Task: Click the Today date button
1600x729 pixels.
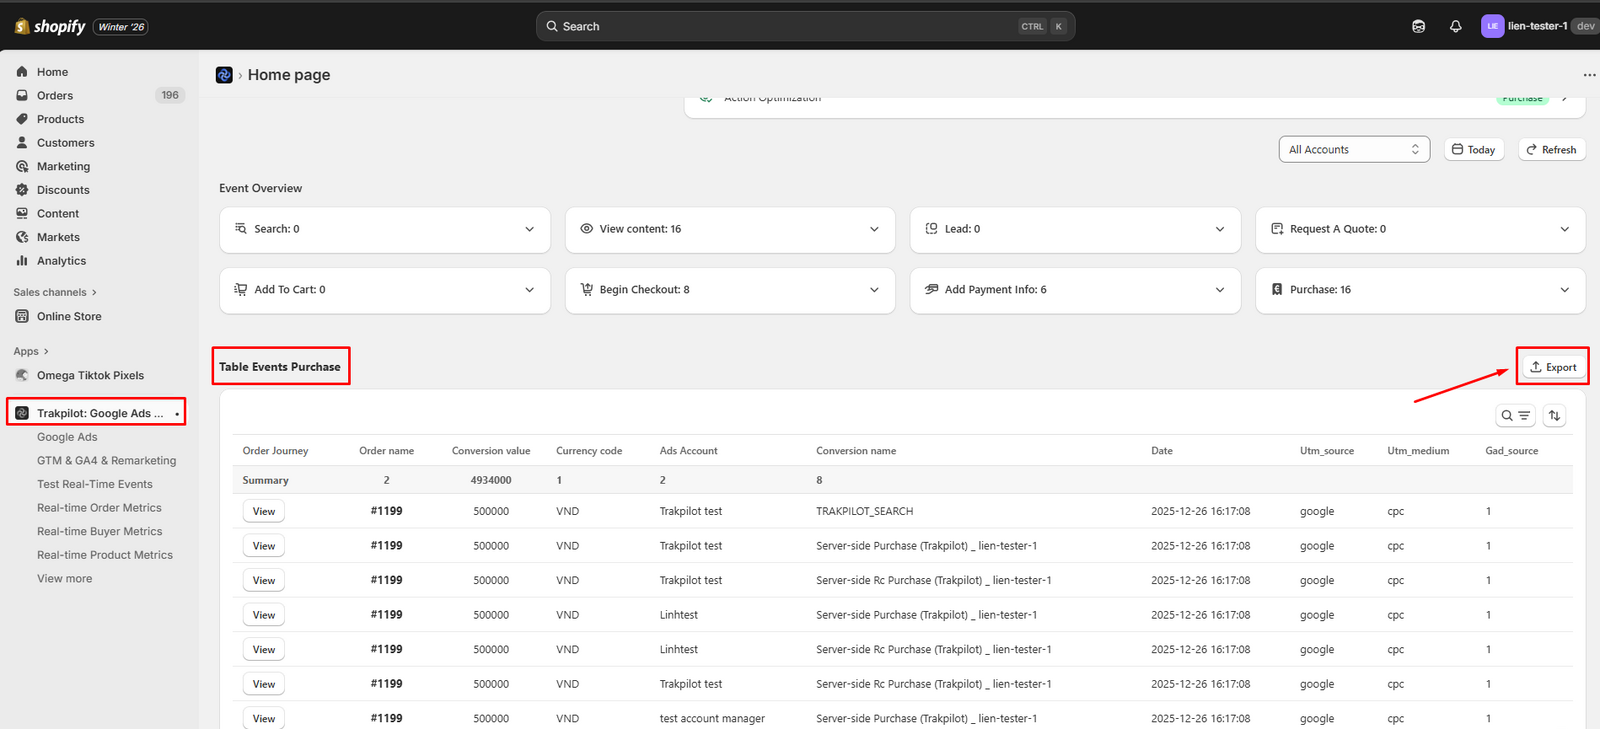Action: pyautogui.click(x=1474, y=149)
